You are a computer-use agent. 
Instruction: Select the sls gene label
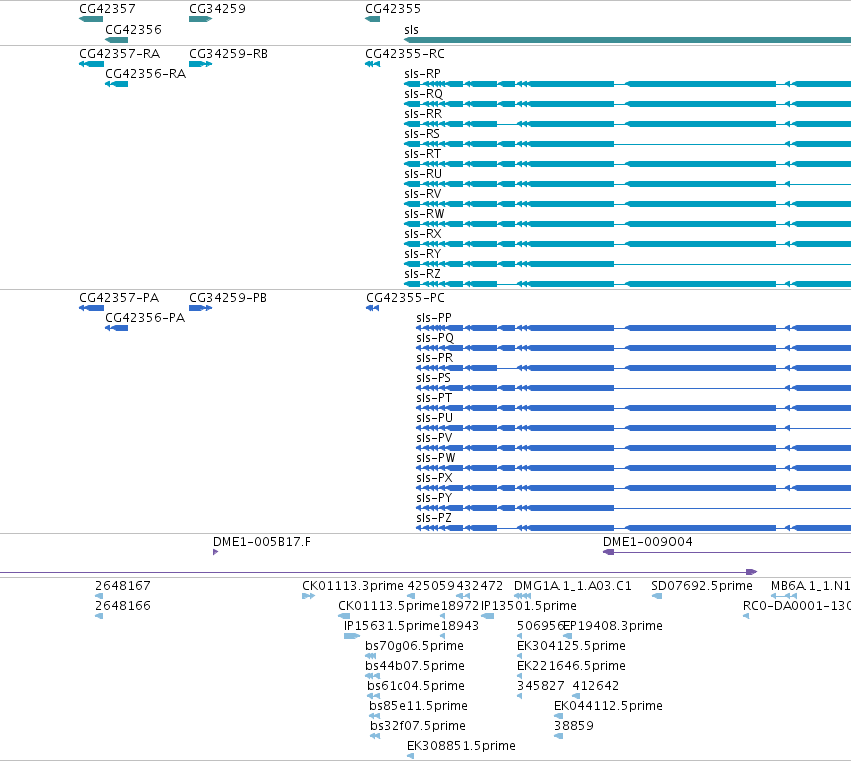411,30
